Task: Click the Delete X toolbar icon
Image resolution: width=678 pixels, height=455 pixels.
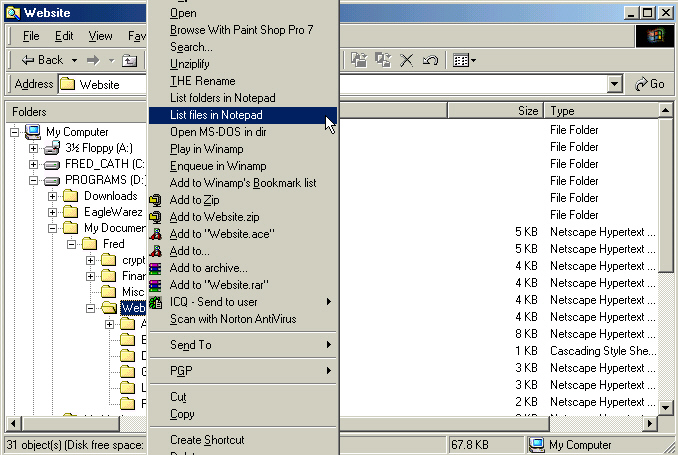Action: 406,60
